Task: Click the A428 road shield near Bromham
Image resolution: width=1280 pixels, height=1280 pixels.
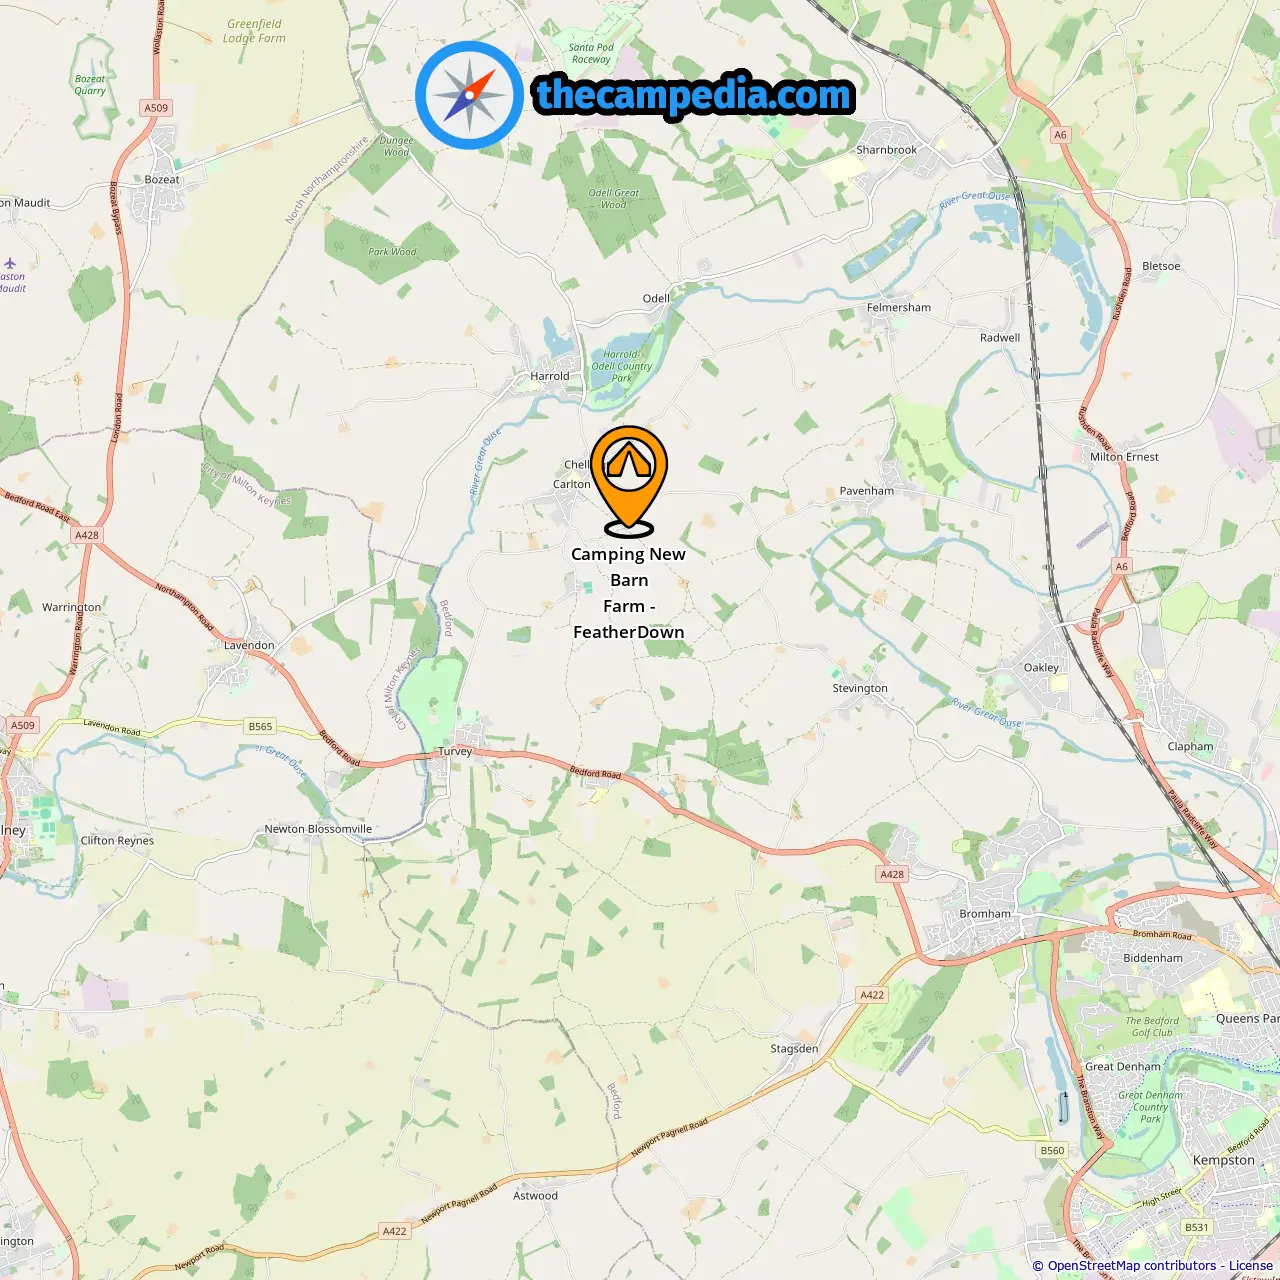Action: (x=892, y=874)
